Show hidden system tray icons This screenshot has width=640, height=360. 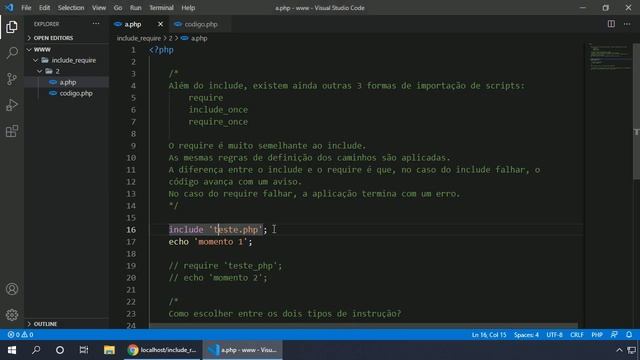pos(619,350)
